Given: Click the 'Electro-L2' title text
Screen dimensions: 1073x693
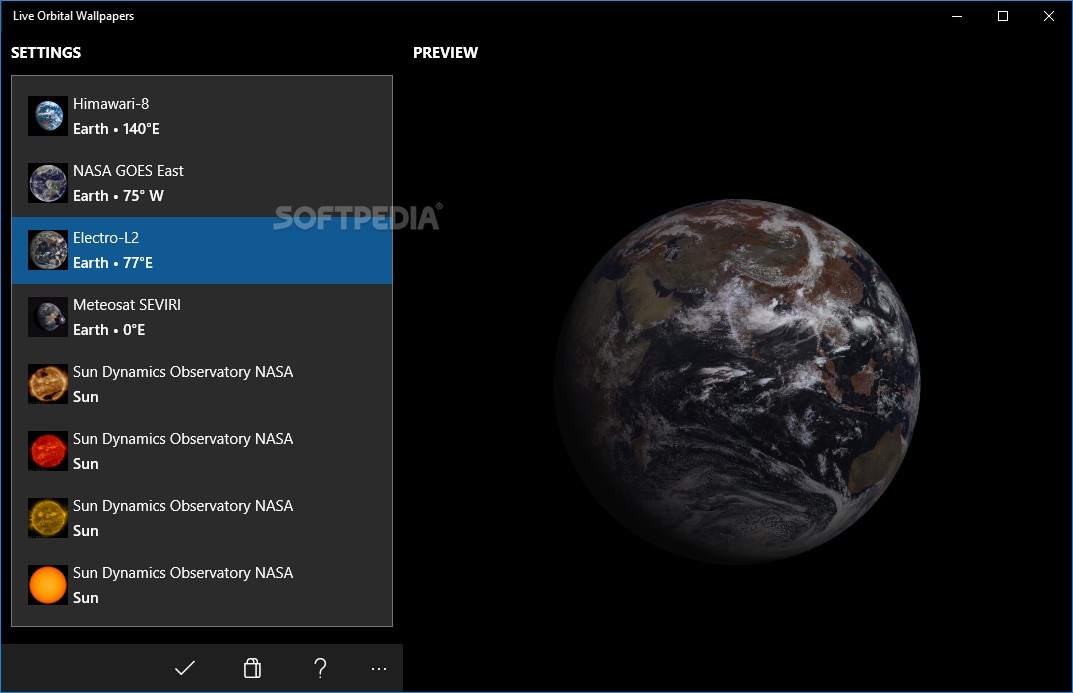Looking at the screenshot, I should pyautogui.click(x=106, y=237).
